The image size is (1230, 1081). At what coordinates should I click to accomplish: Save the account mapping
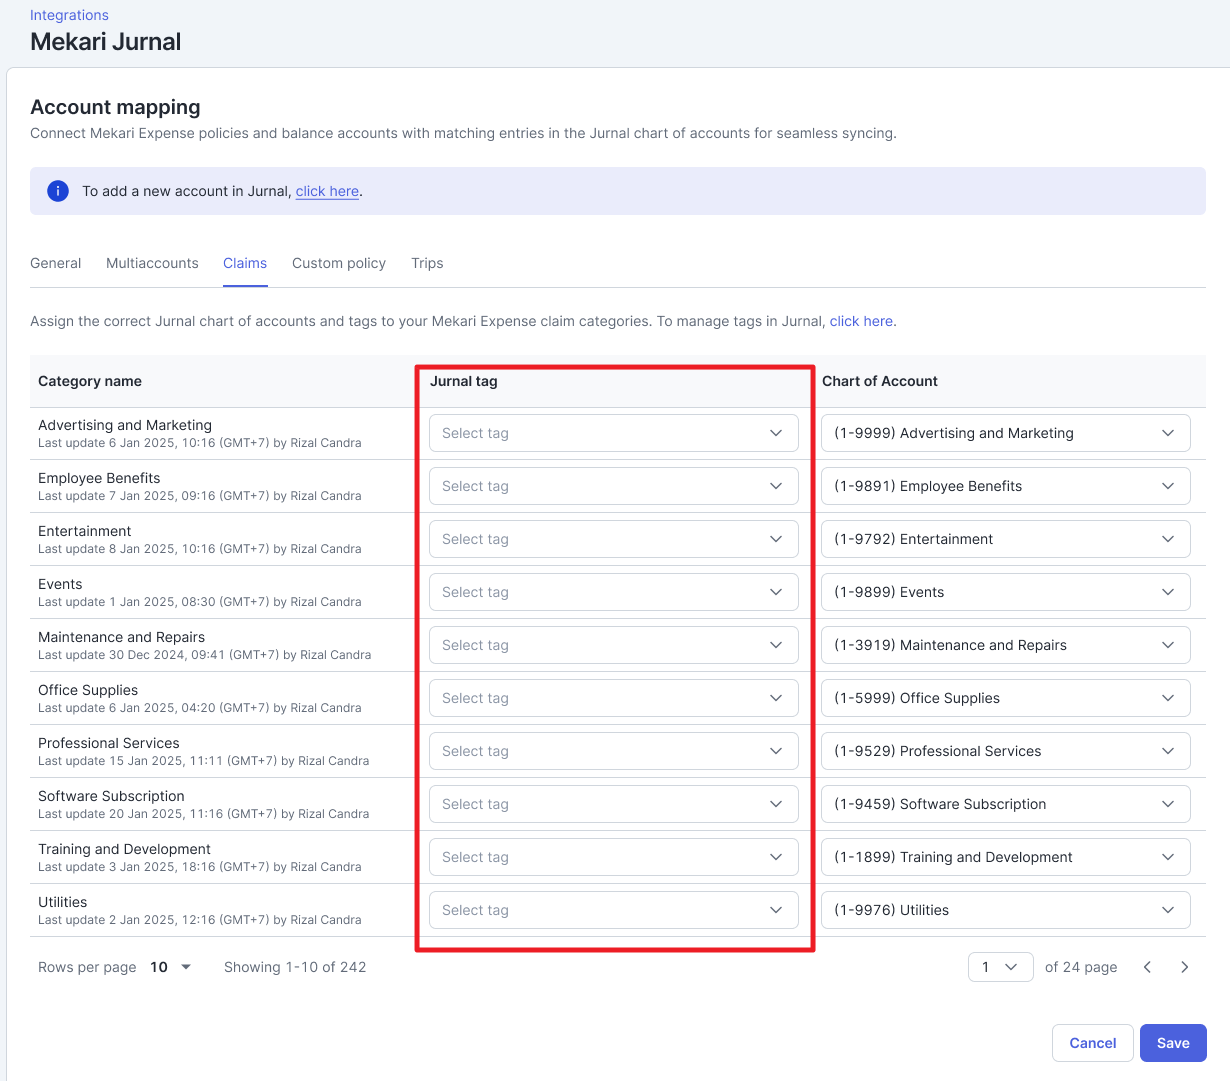pyautogui.click(x=1173, y=1043)
